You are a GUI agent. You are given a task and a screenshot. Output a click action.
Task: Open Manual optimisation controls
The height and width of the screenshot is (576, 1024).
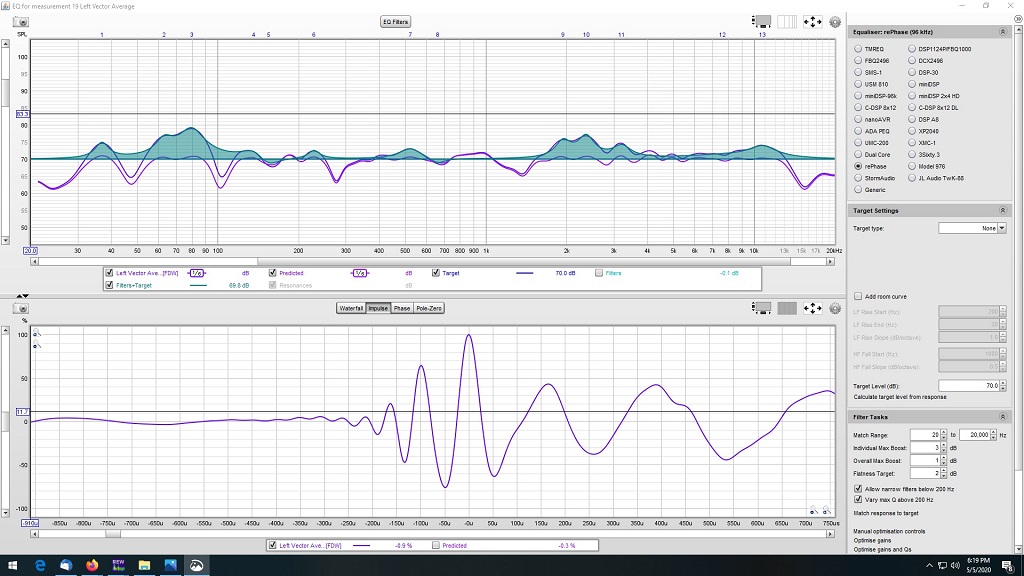click(889, 531)
